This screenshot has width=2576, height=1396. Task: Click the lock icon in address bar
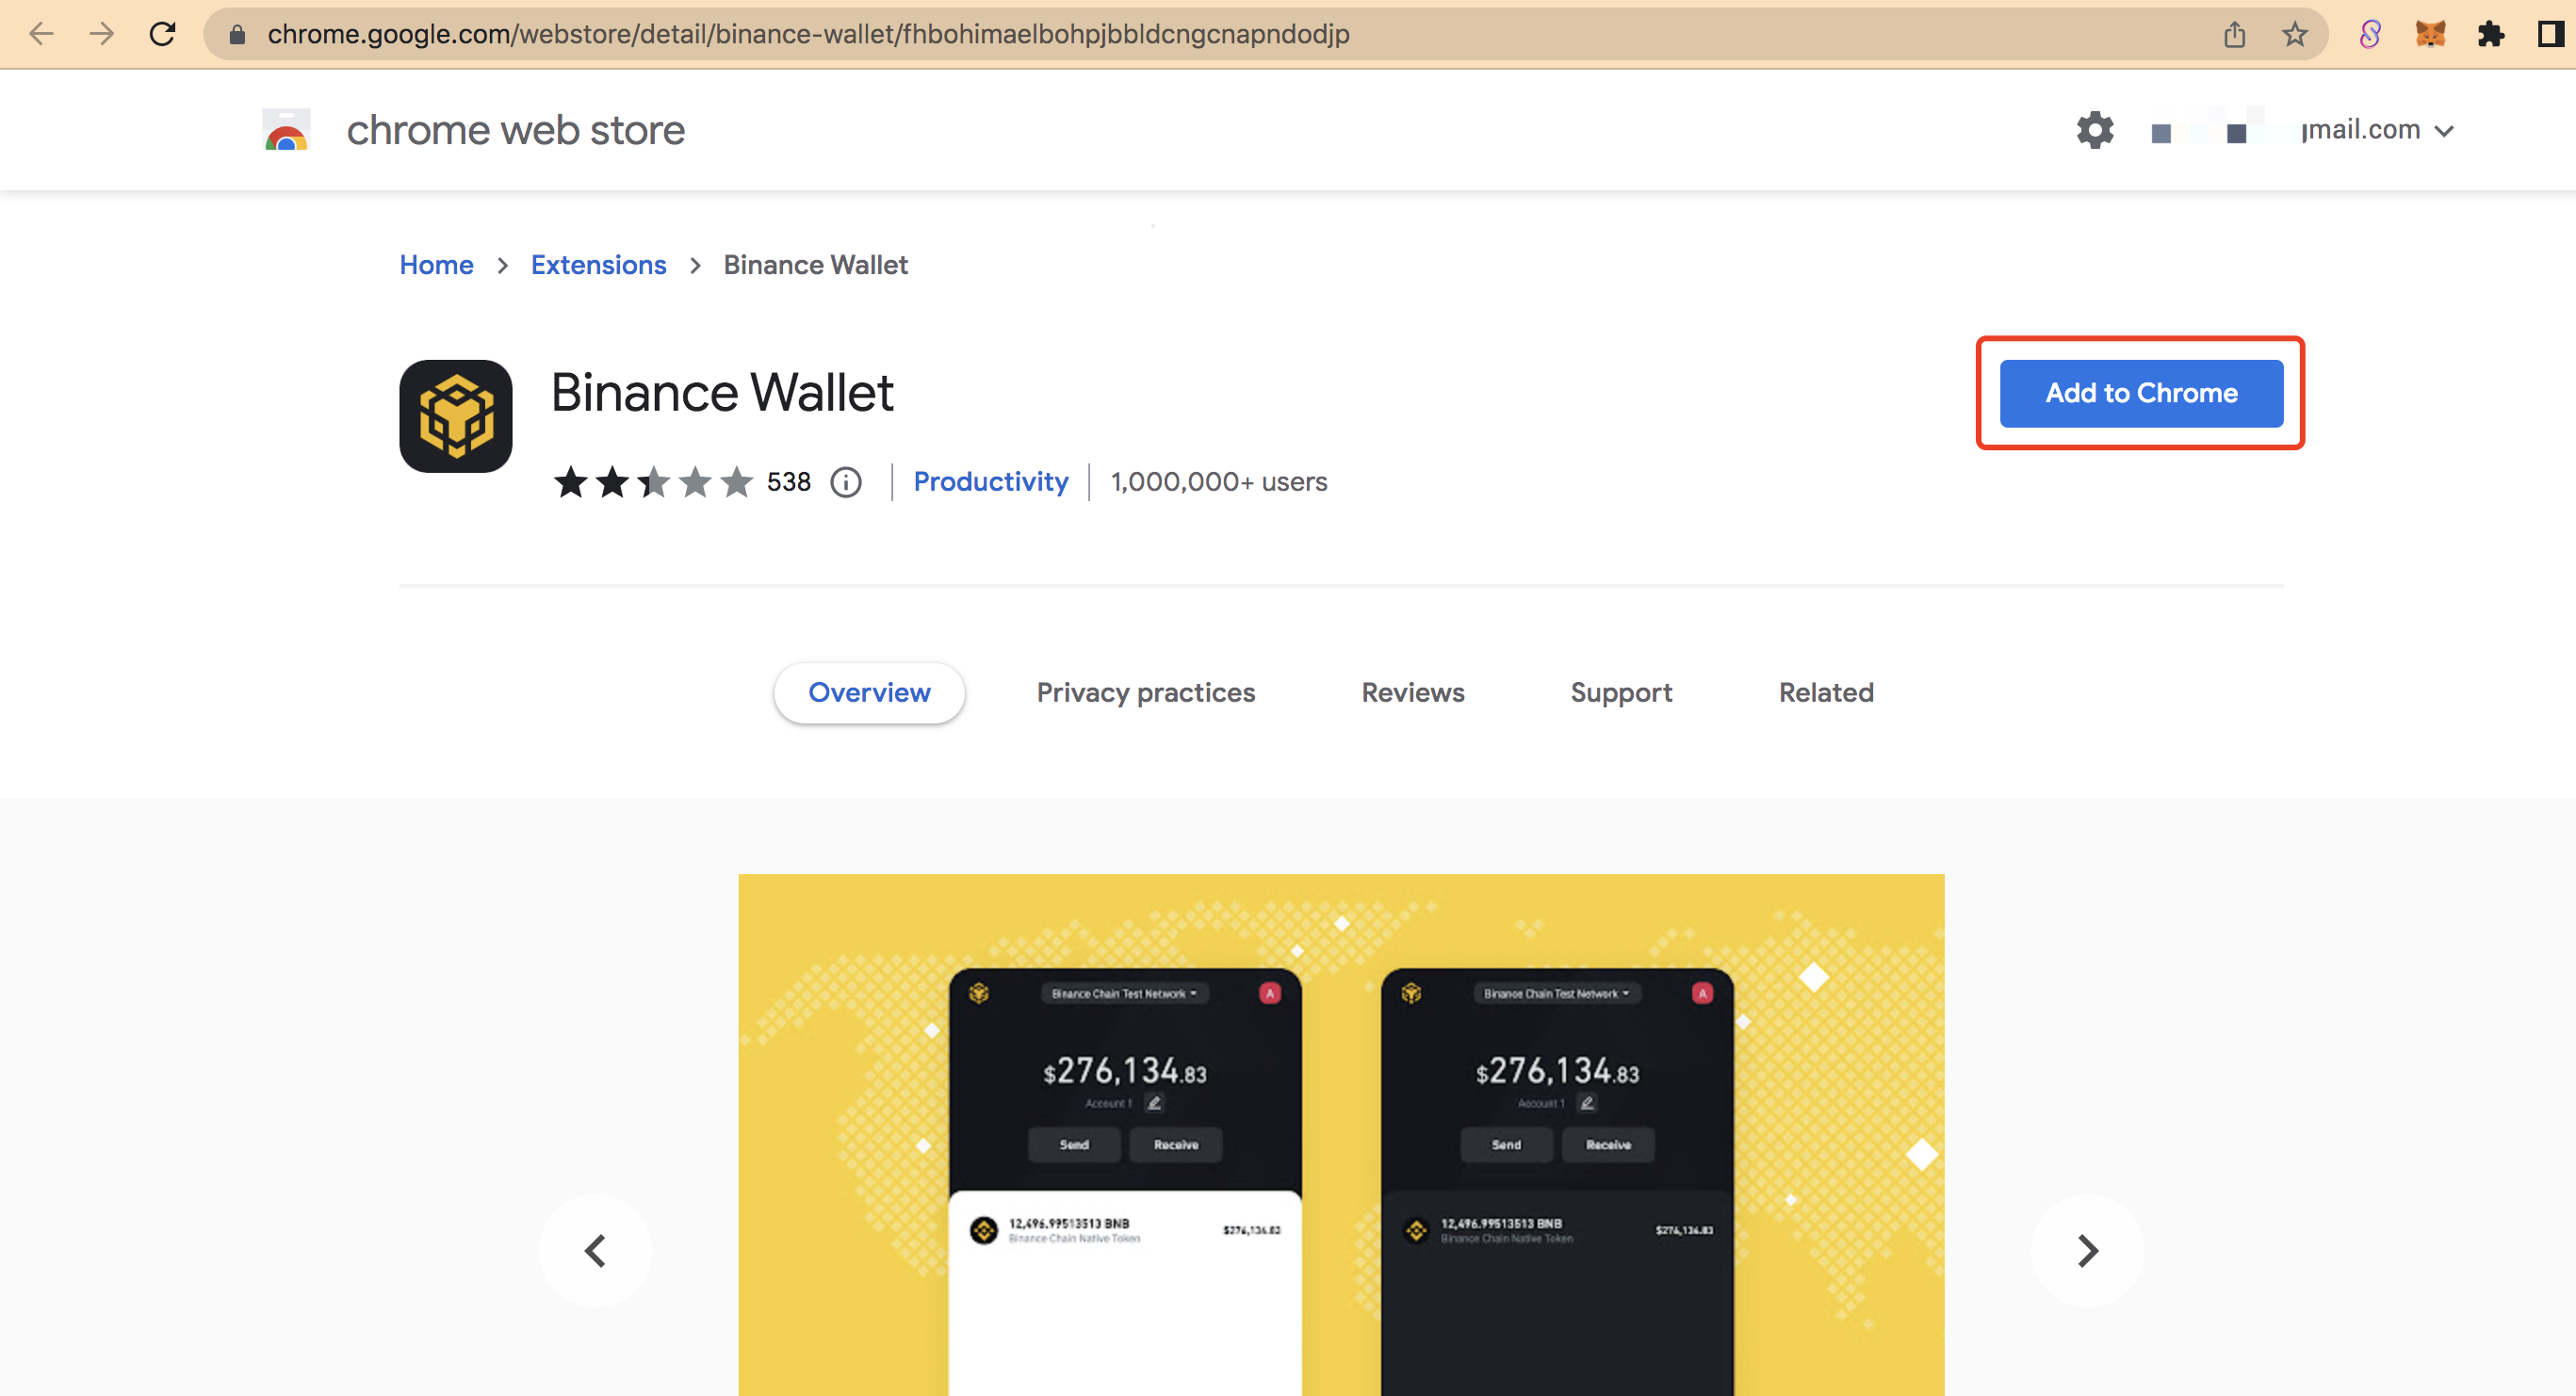[237, 35]
